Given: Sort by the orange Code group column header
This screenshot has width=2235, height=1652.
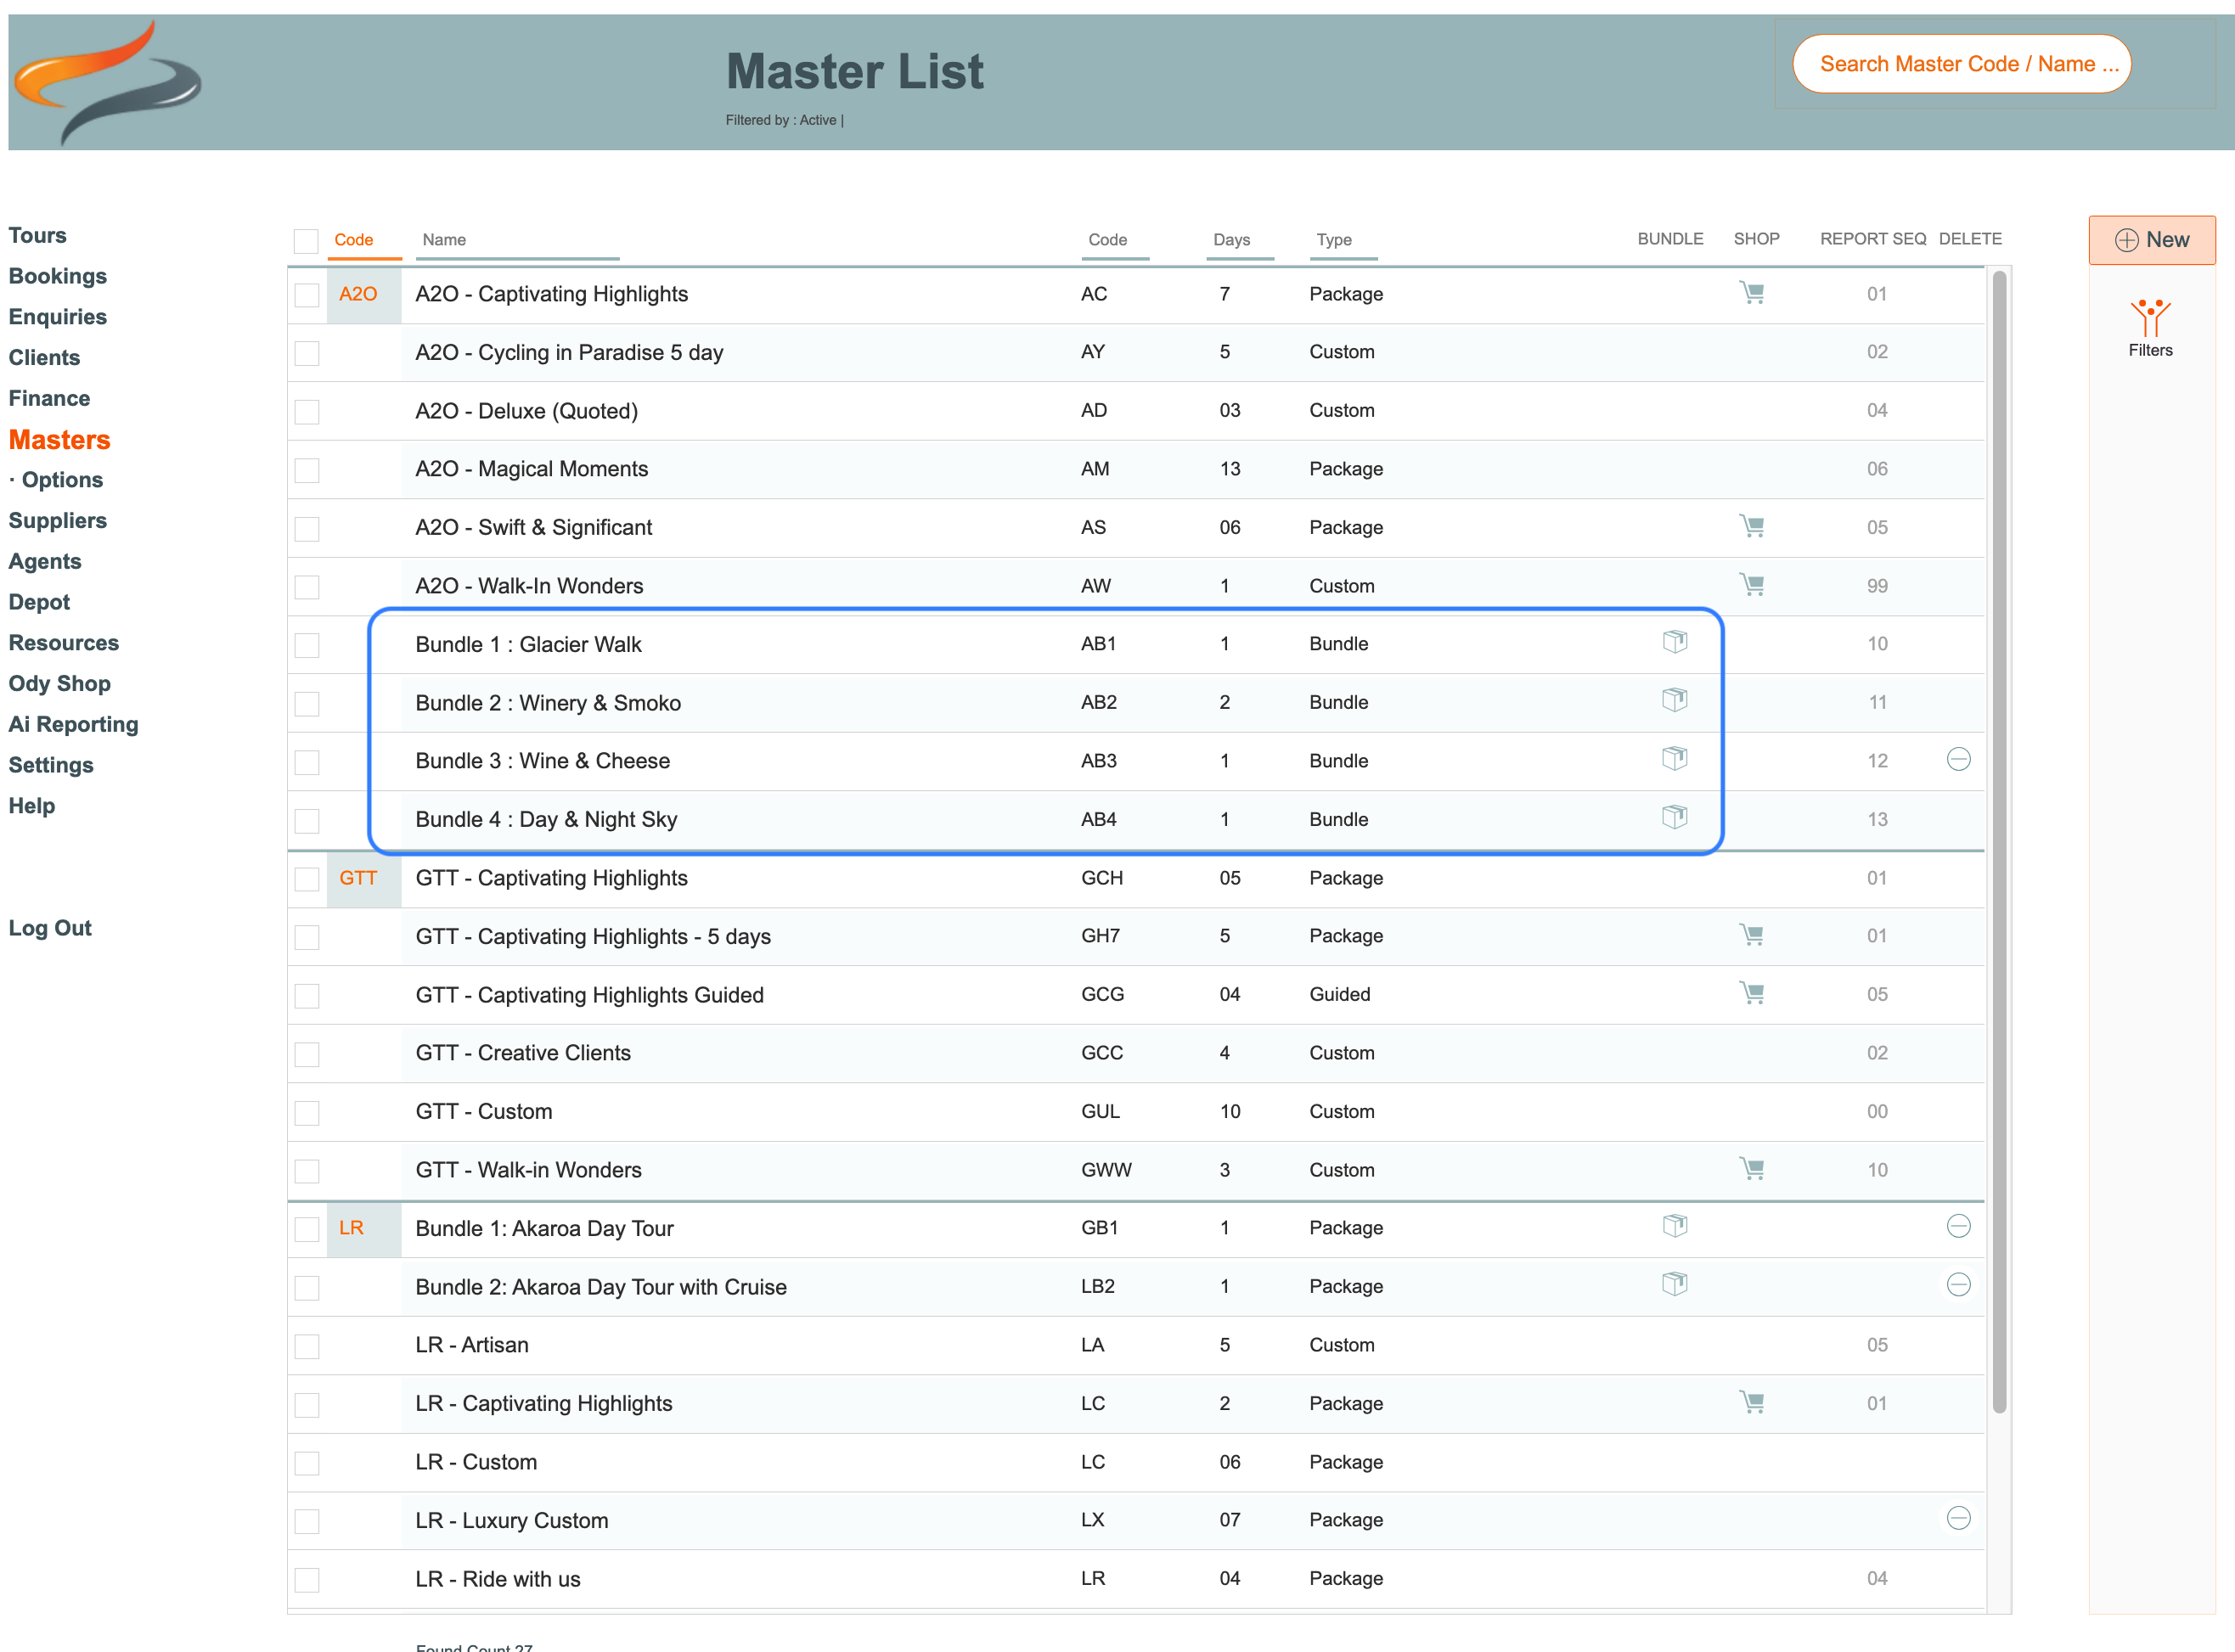Looking at the screenshot, I should tap(354, 240).
